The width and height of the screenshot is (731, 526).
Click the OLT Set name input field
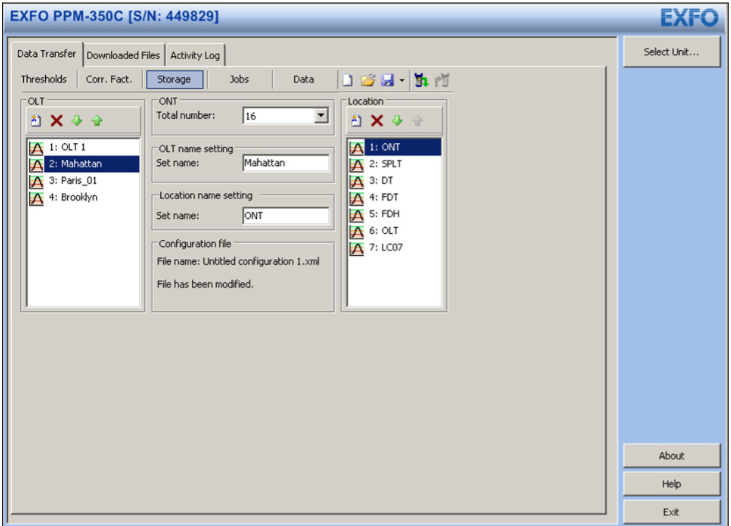[x=285, y=163]
